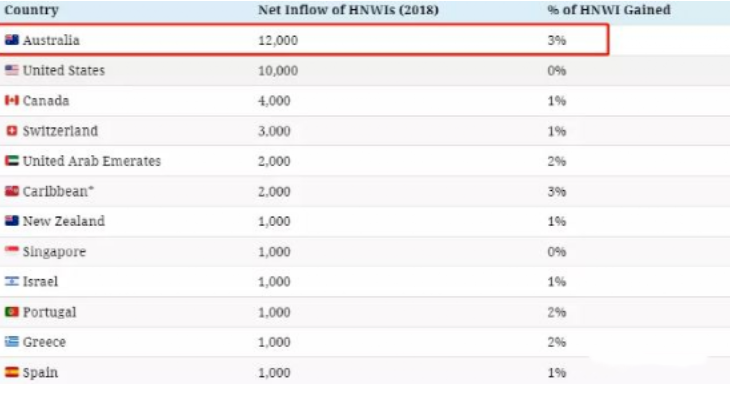Click the United Arab Emirates flag
Image resolution: width=730 pixels, height=396 pixels.
[x=12, y=161]
